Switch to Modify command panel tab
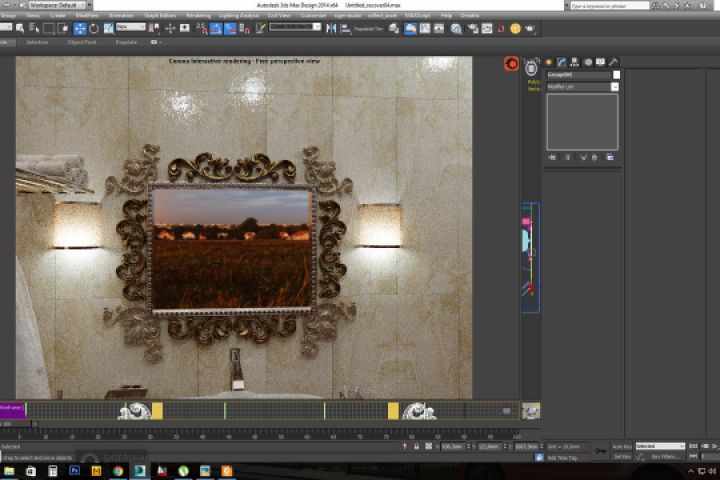 tap(562, 62)
